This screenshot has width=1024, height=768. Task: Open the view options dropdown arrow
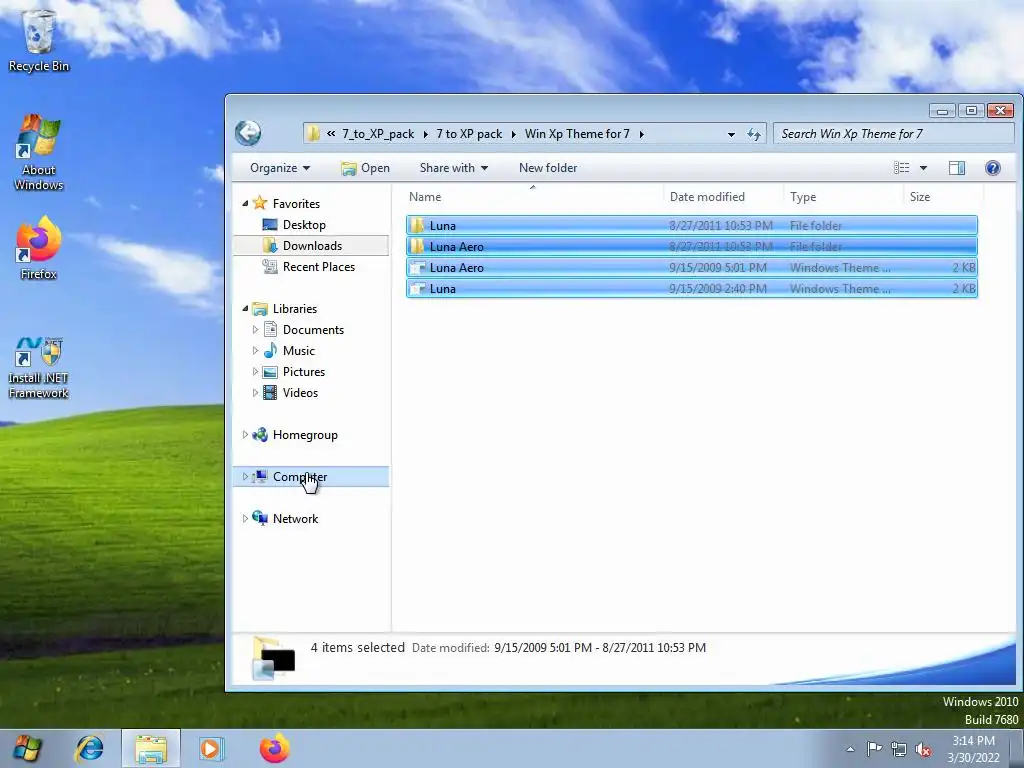click(x=923, y=168)
